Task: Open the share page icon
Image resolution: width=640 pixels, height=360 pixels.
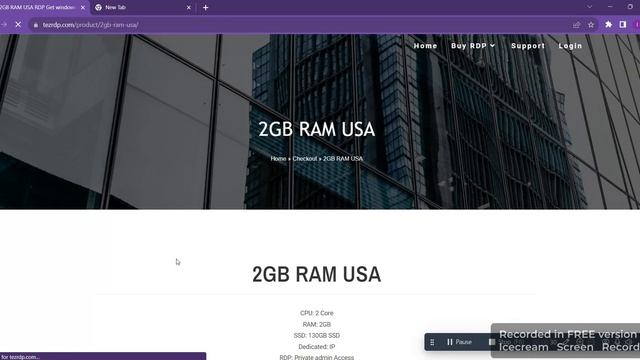Action: 576,25
